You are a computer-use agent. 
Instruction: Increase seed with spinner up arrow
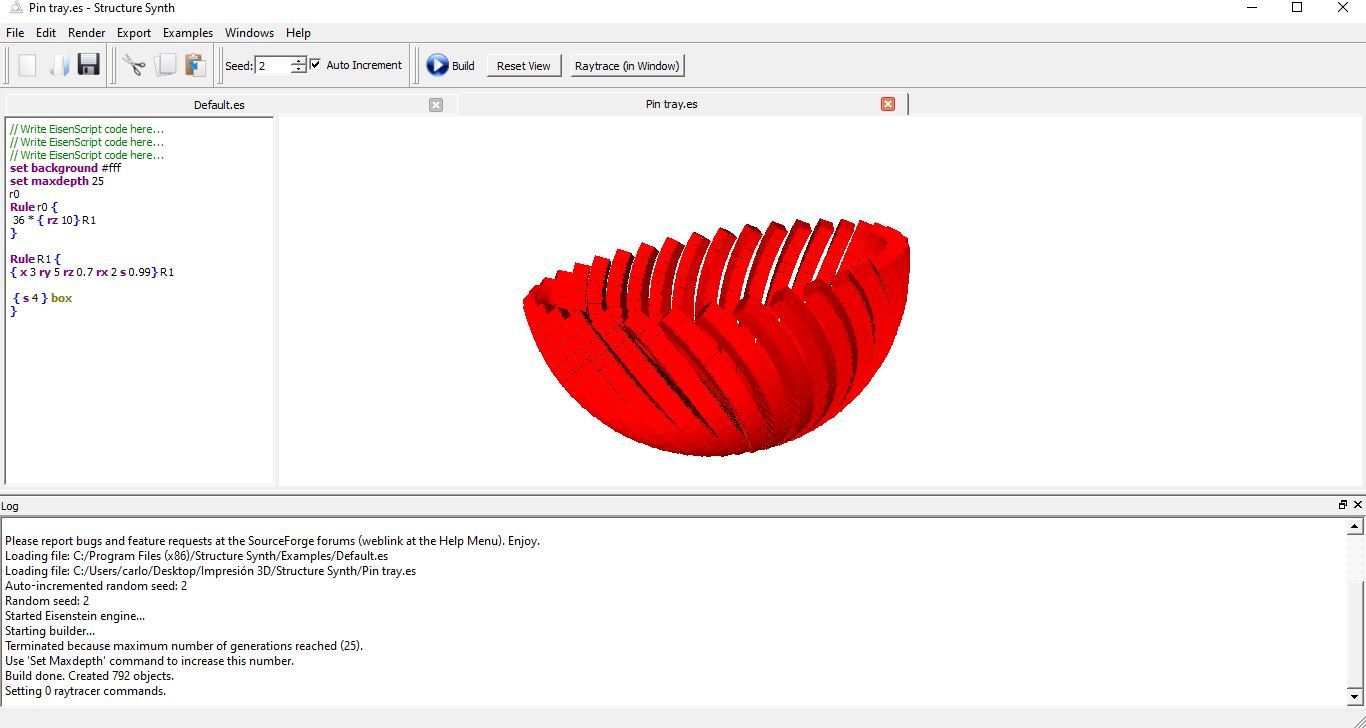point(298,61)
